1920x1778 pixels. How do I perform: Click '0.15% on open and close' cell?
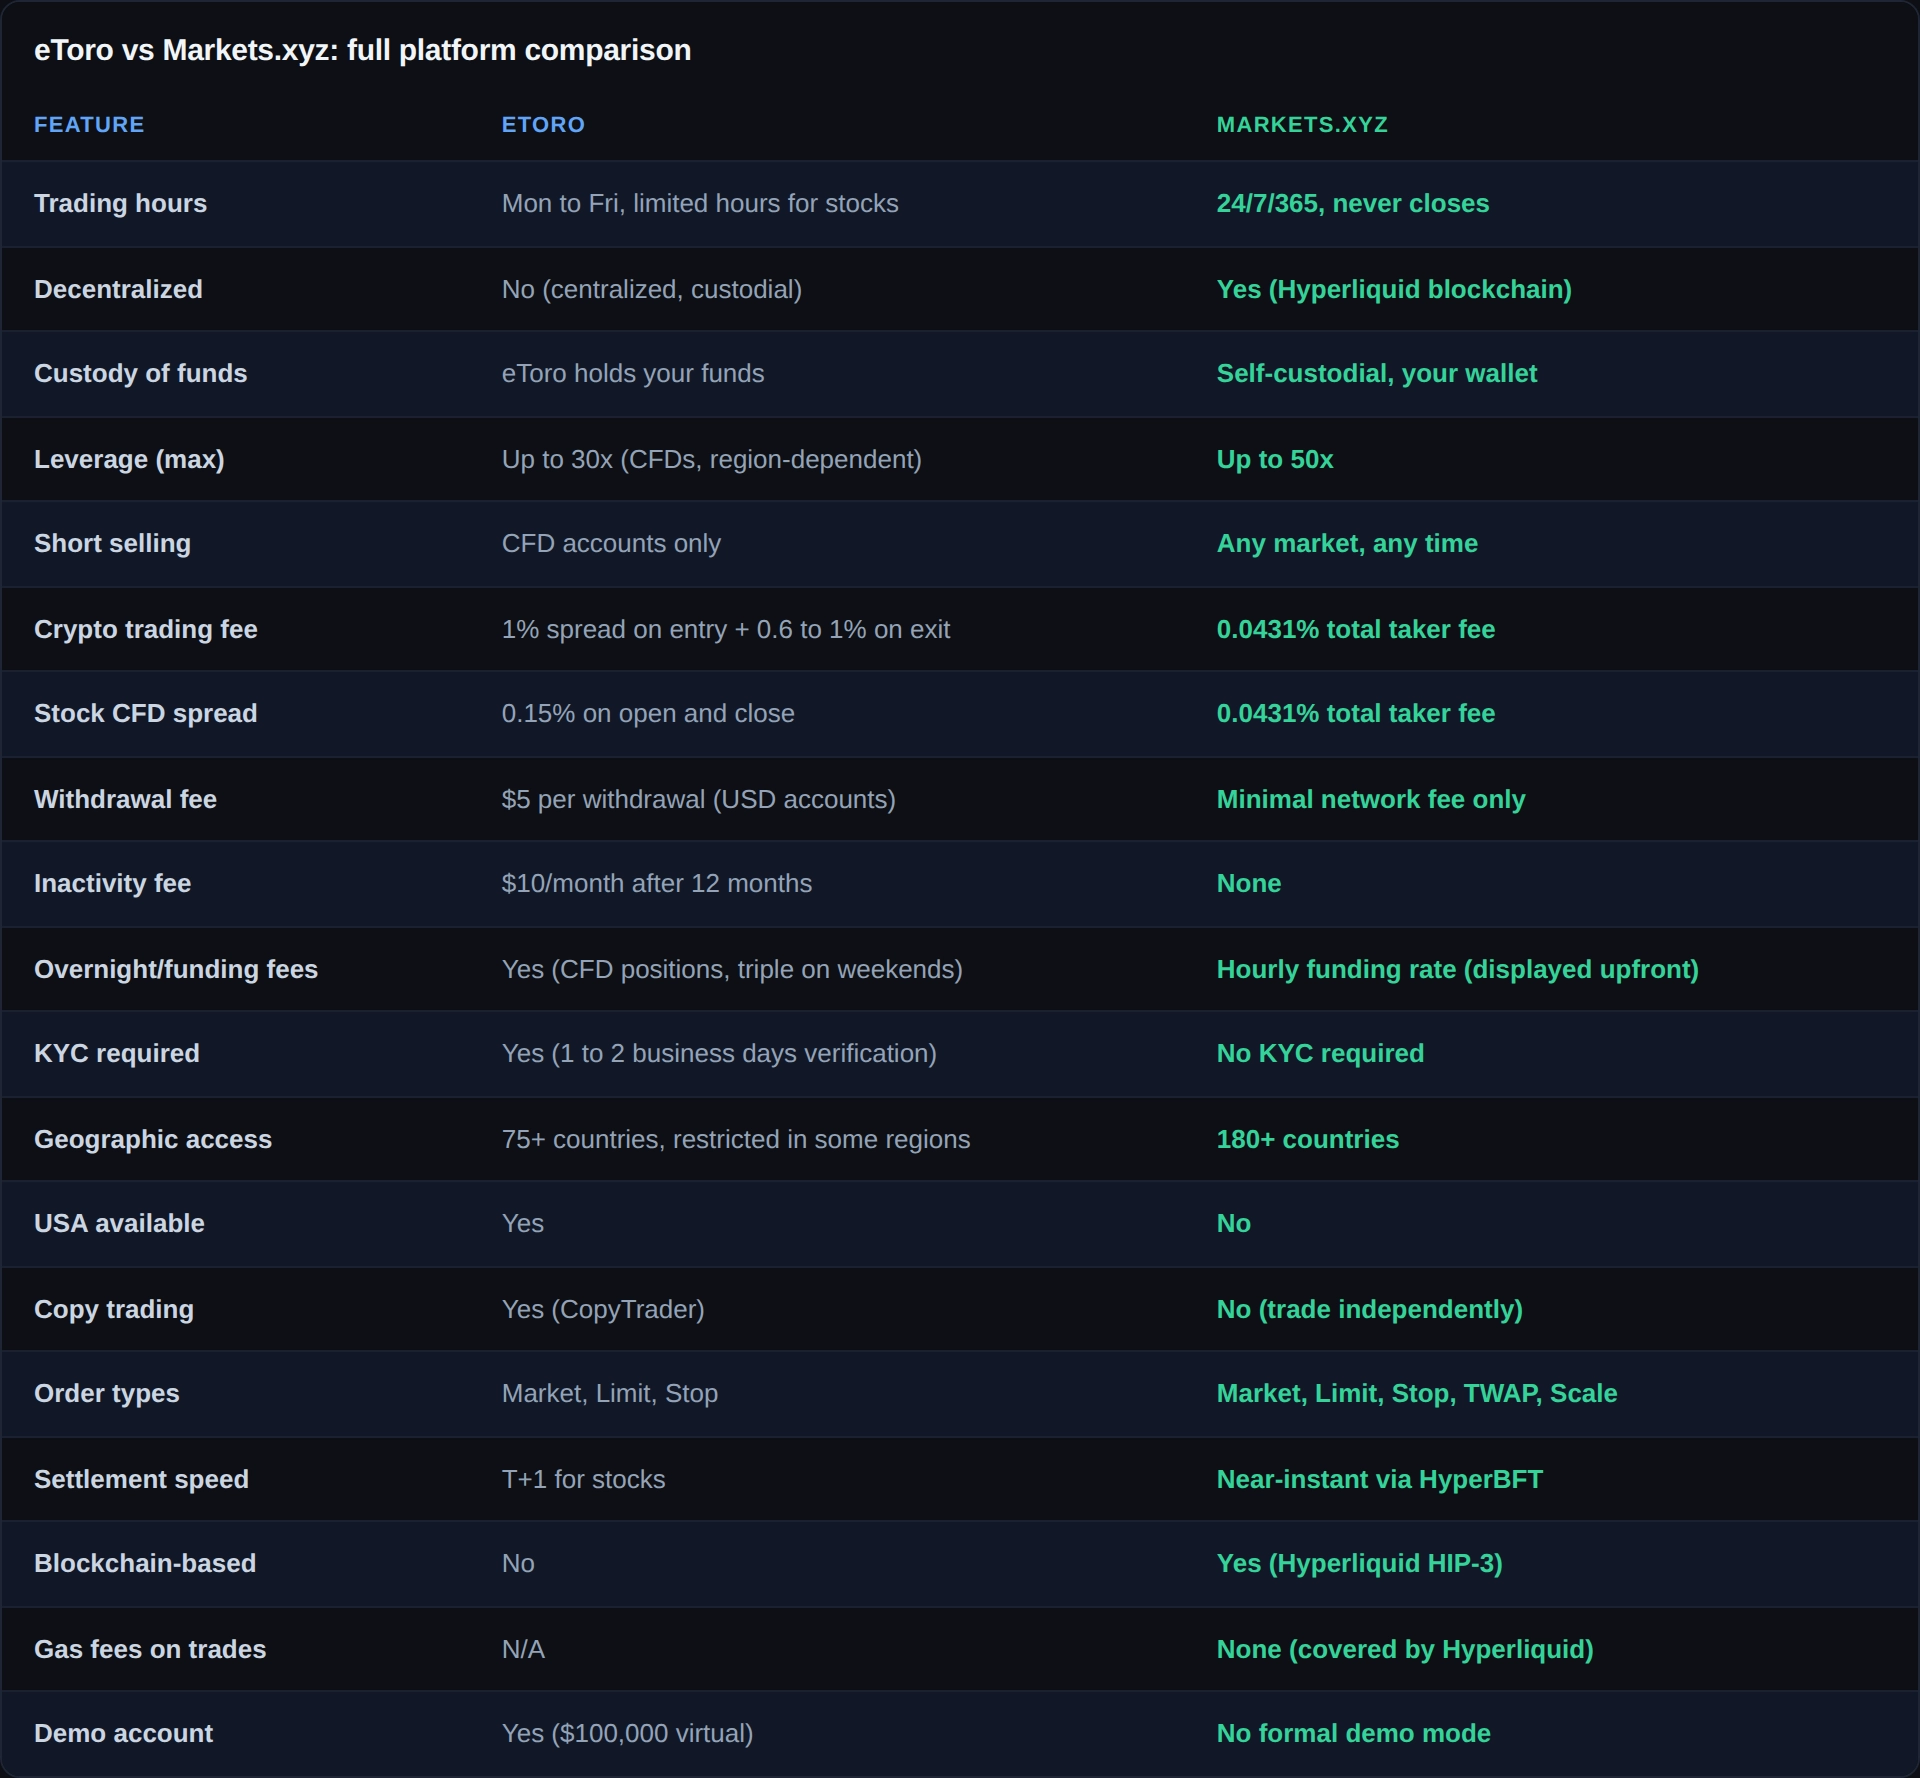(x=648, y=713)
